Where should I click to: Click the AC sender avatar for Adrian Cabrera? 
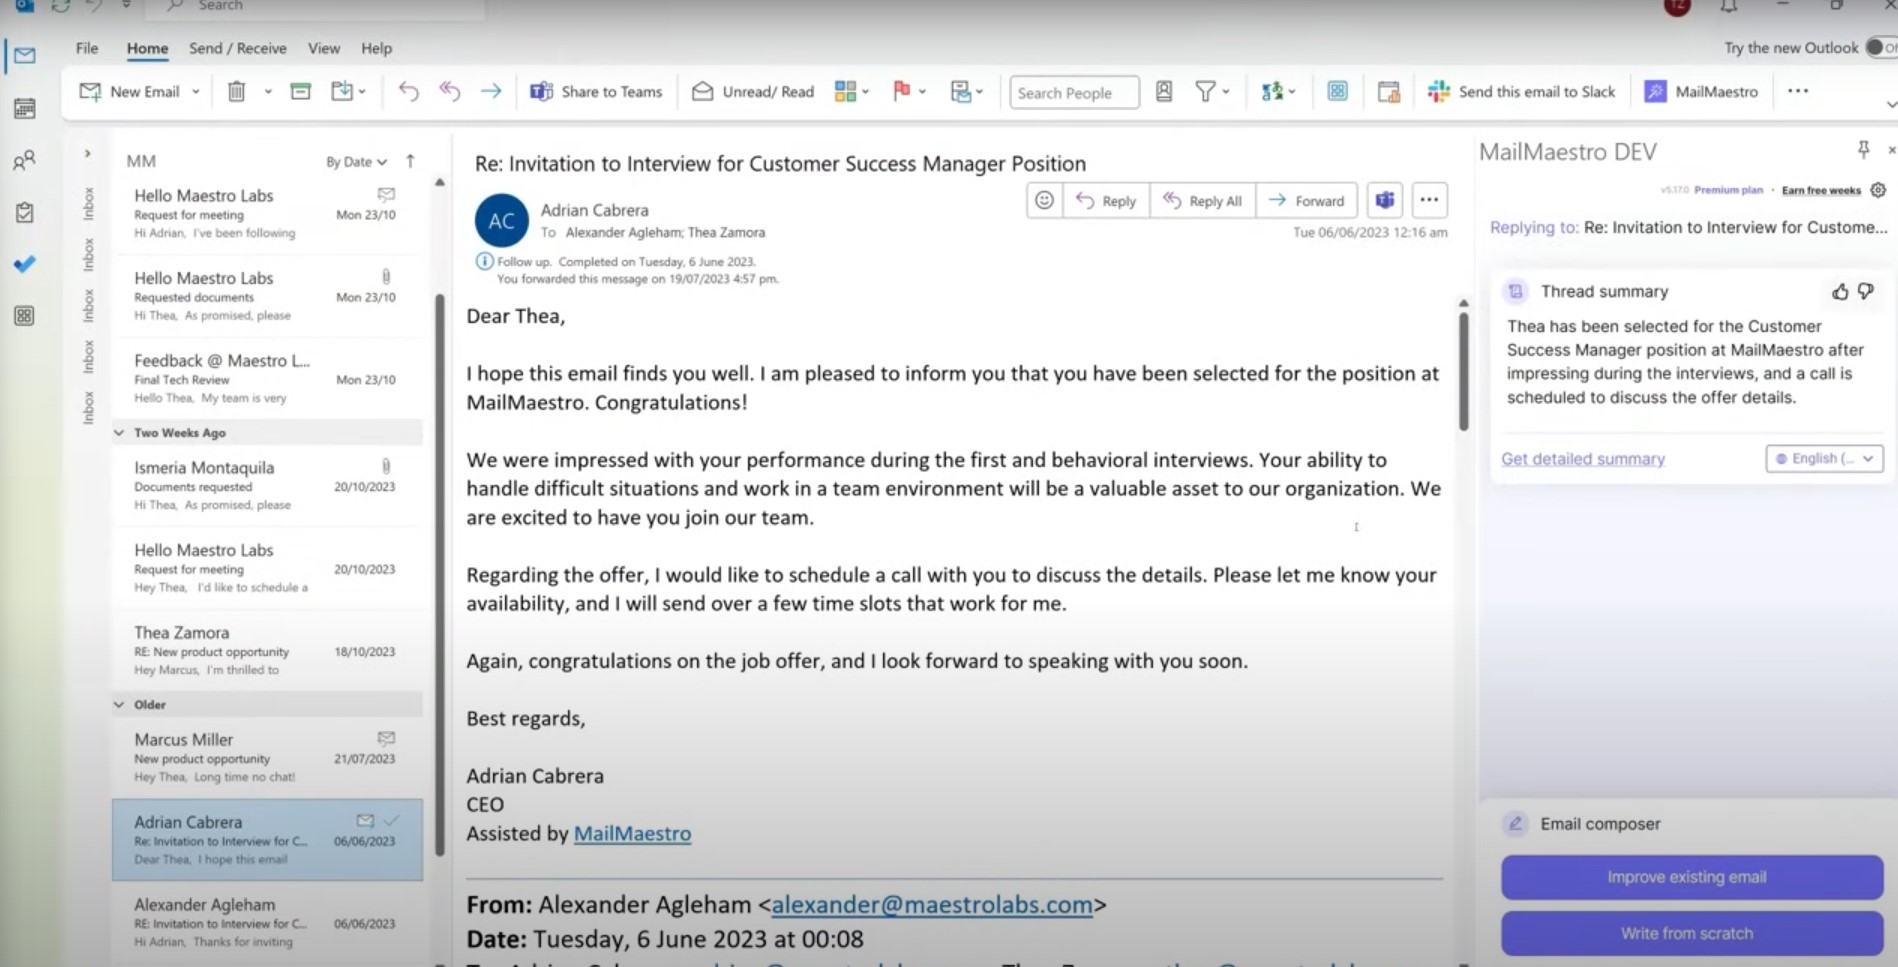point(502,220)
